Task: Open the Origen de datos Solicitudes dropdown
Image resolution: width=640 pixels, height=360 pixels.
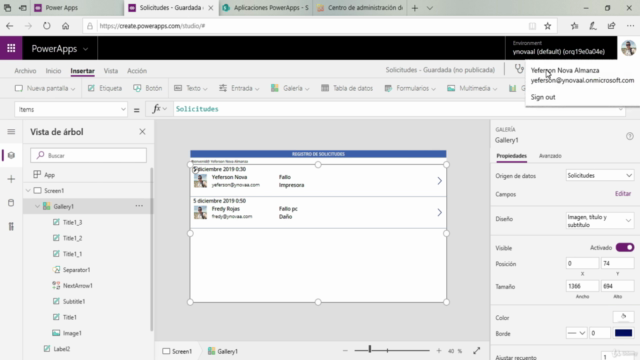Action: click(599, 176)
